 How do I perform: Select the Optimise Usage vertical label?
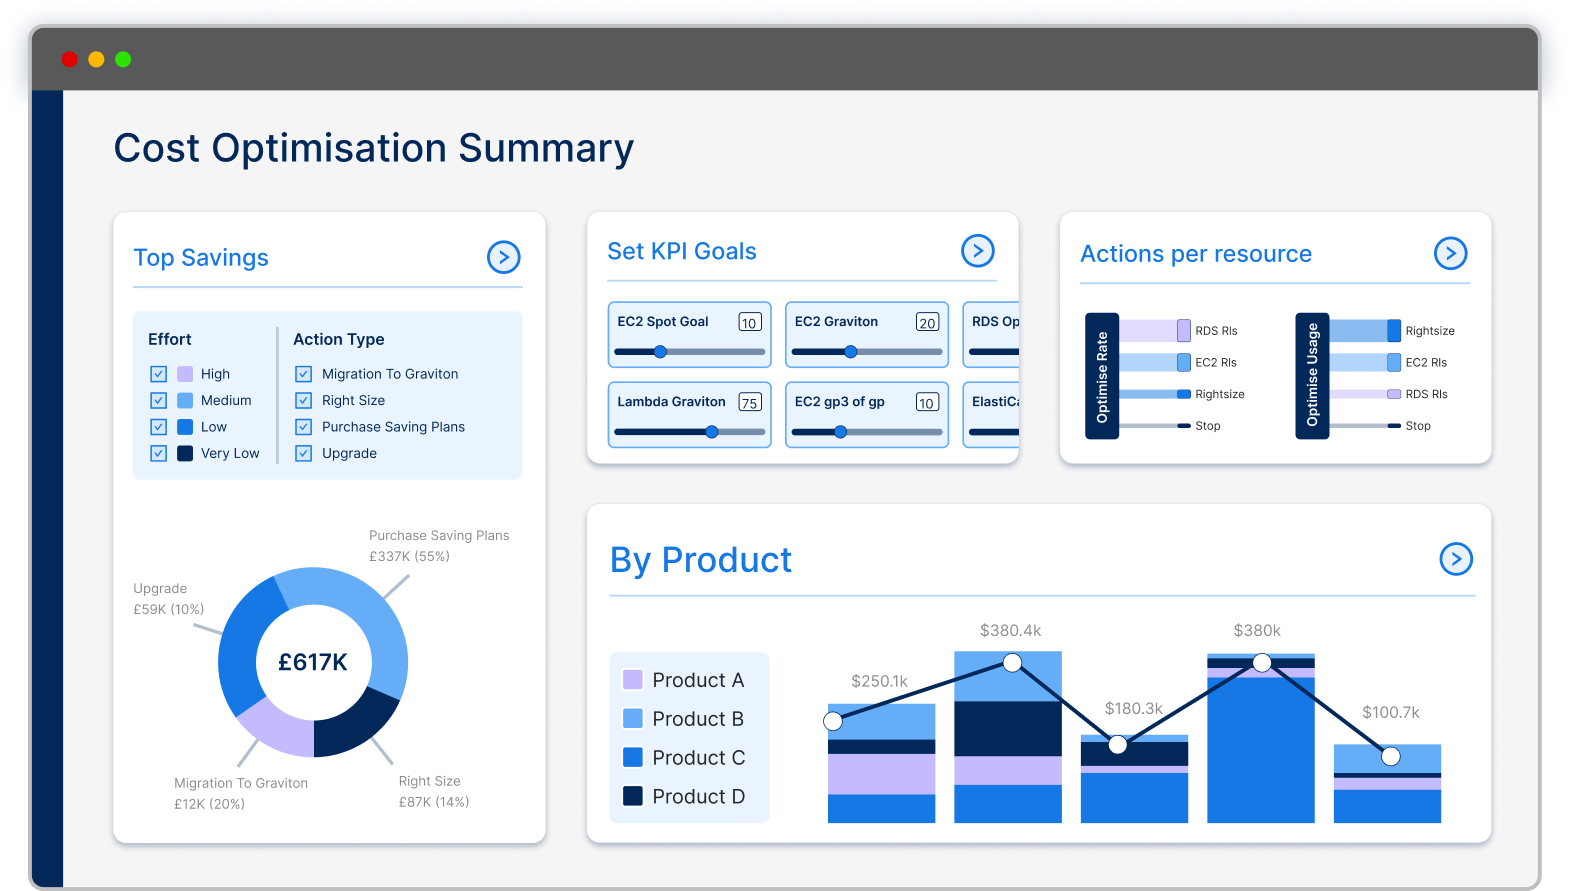pyautogui.click(x=1312, y=376)
